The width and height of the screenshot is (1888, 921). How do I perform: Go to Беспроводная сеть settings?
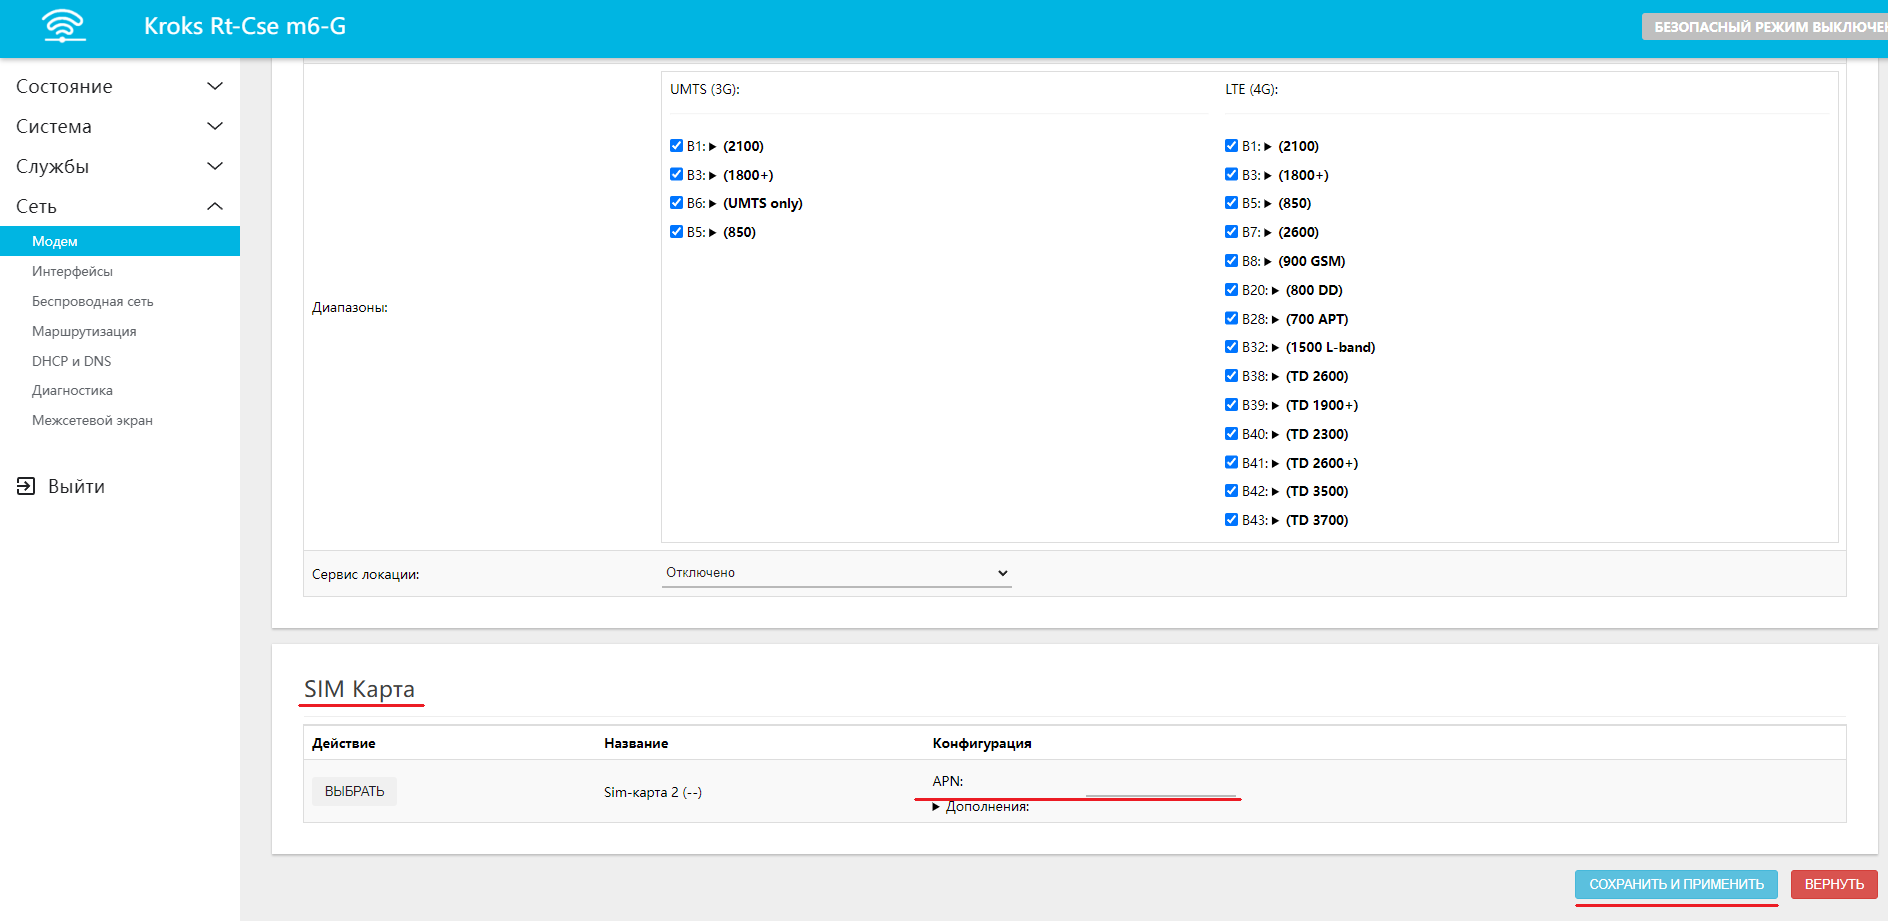pyautogui.click(x=92, y=301)
